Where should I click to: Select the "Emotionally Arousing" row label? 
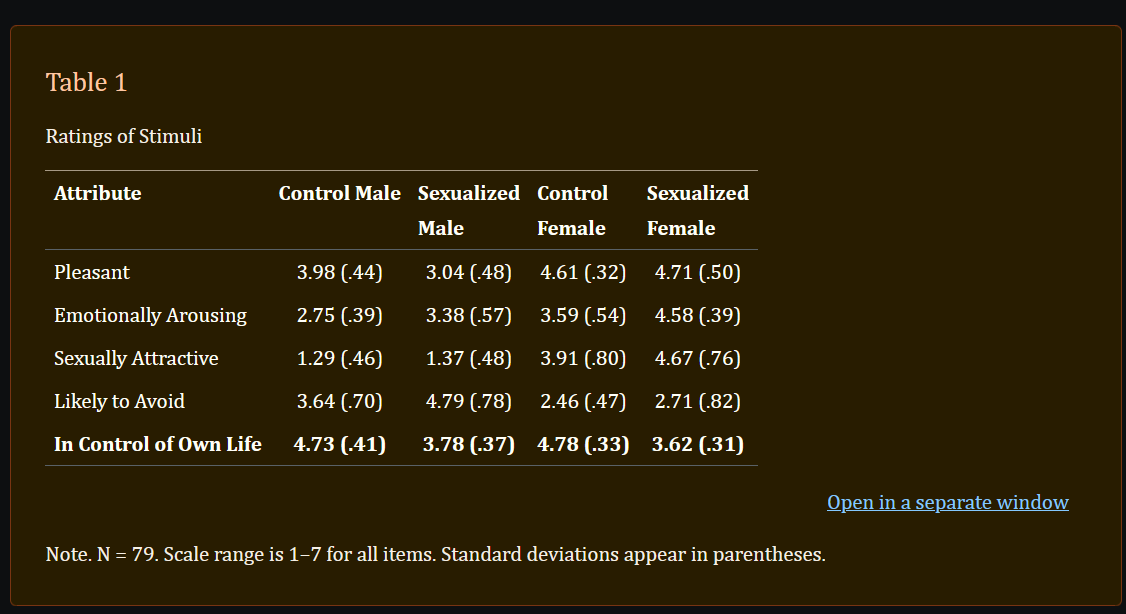[x=150, y=315]
